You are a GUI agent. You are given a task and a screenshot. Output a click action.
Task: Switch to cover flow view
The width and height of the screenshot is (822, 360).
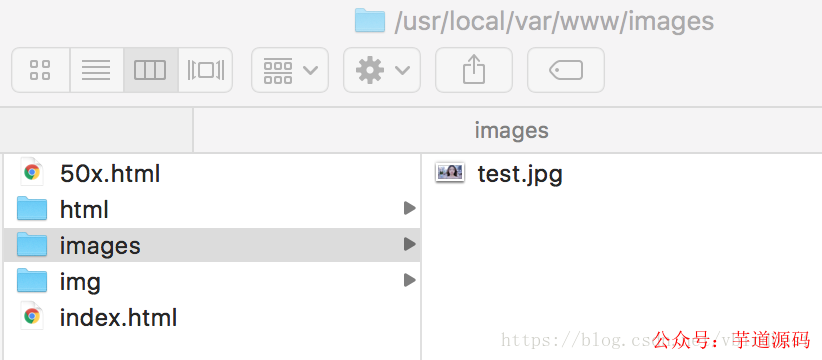(x=205, y=70)
